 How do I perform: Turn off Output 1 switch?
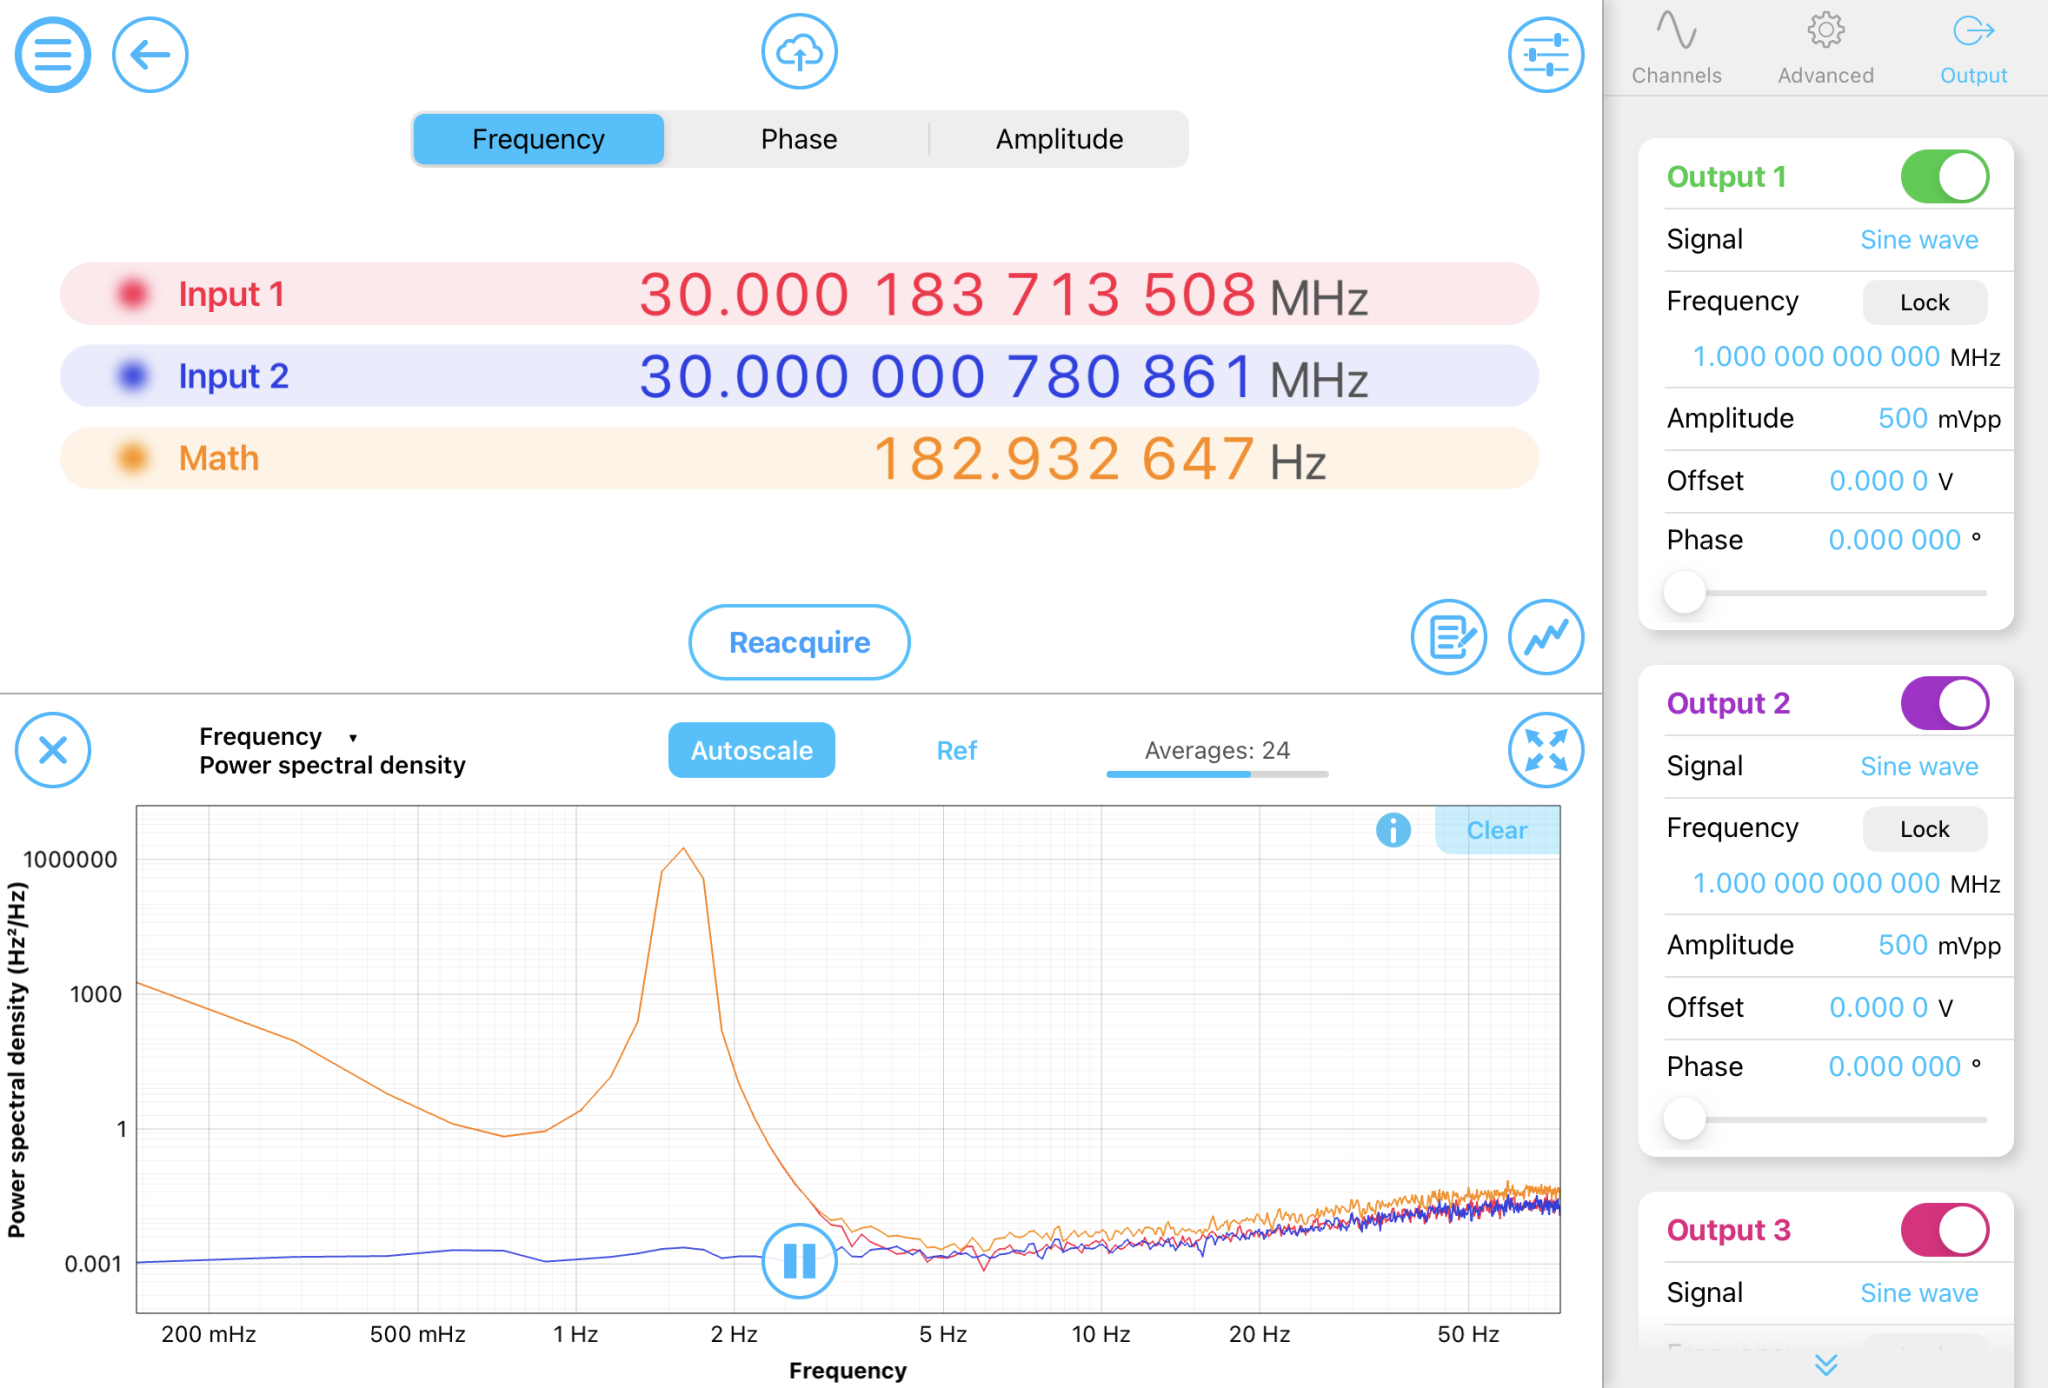coord(1943,177)
